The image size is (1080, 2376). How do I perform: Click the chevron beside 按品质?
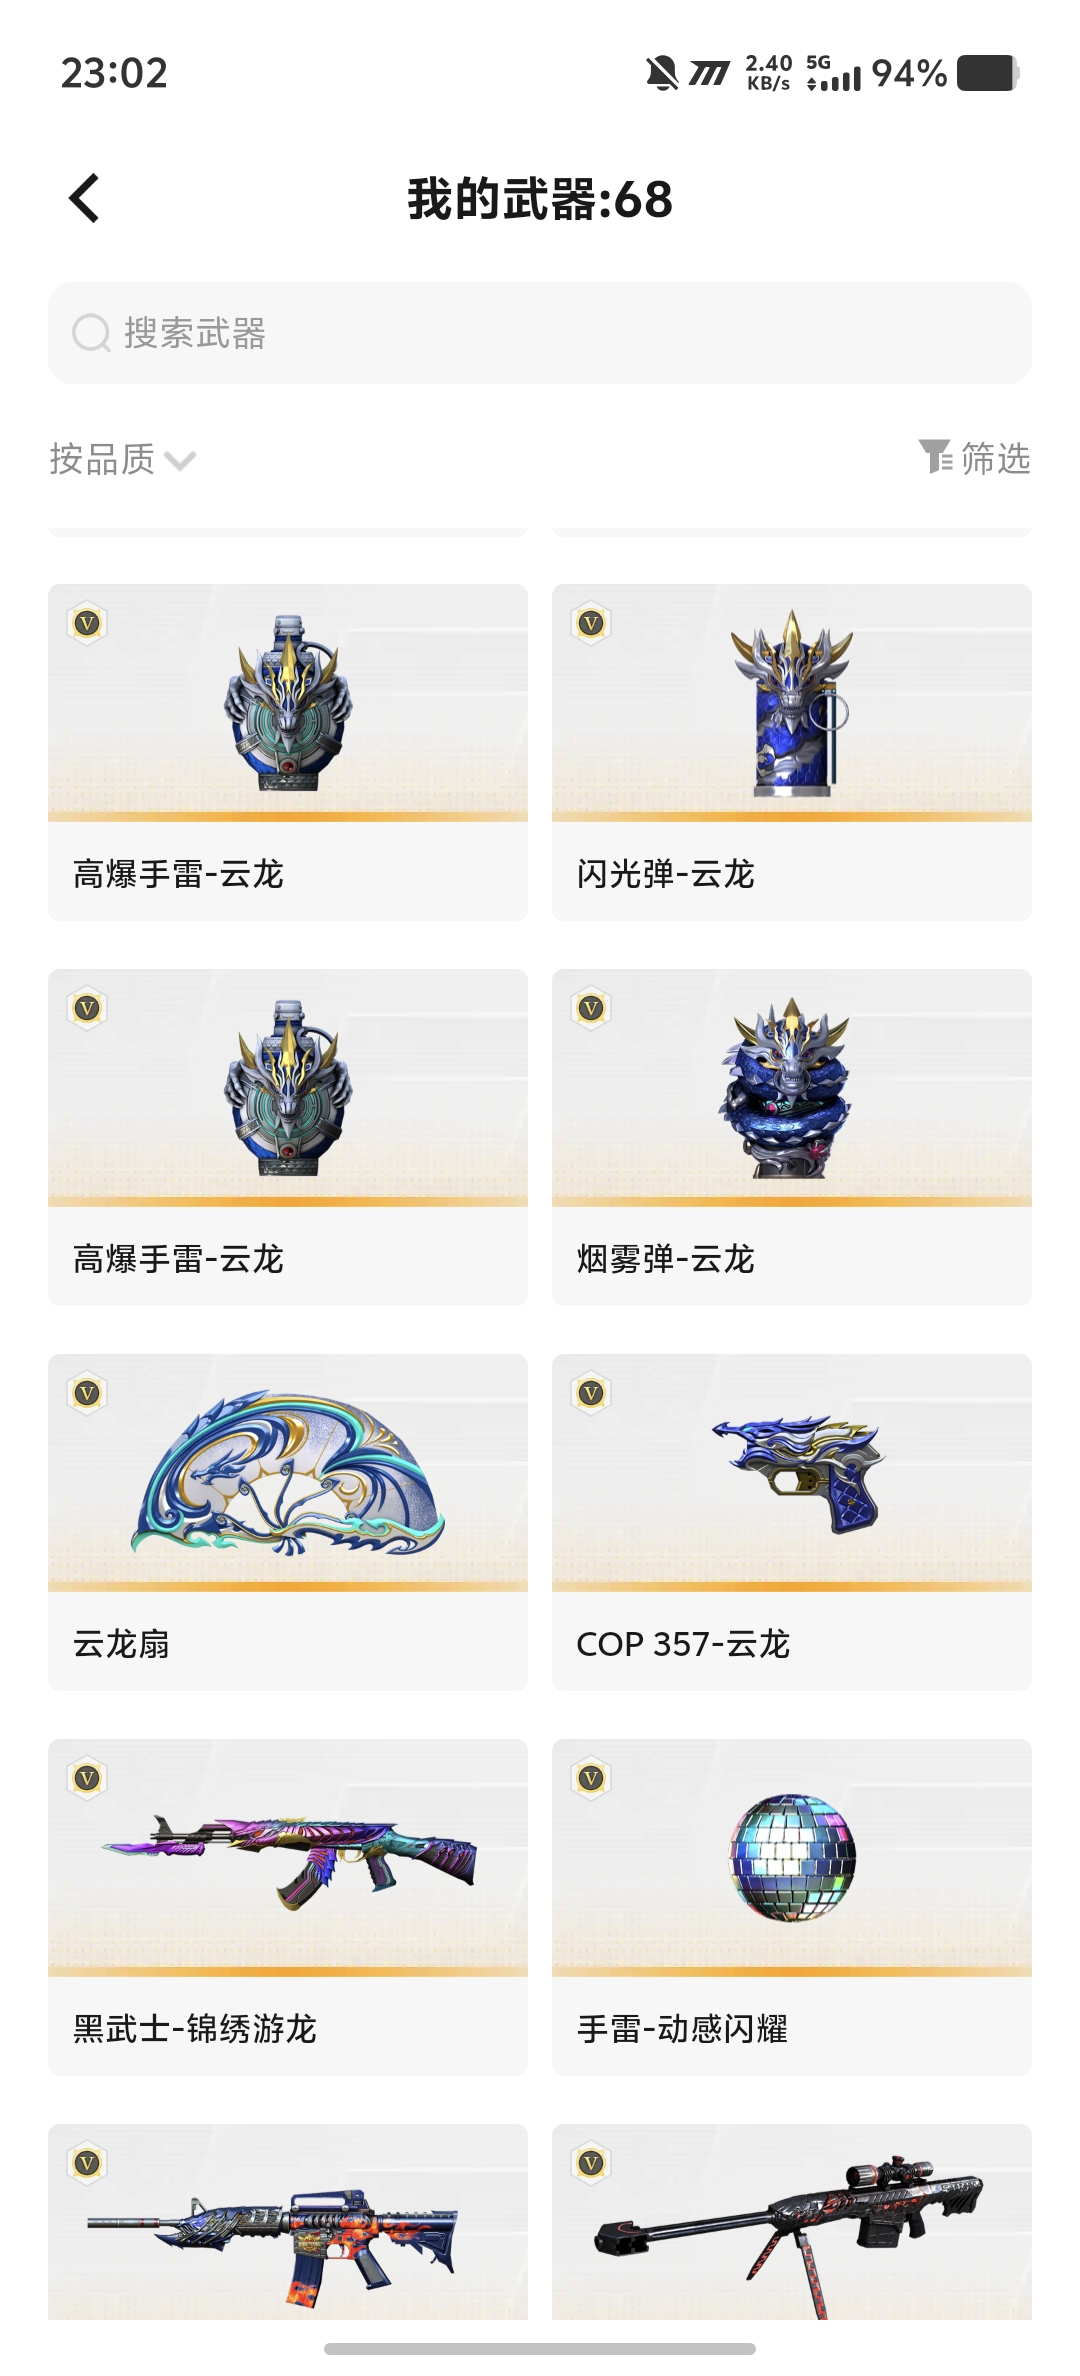pos(180,461)
